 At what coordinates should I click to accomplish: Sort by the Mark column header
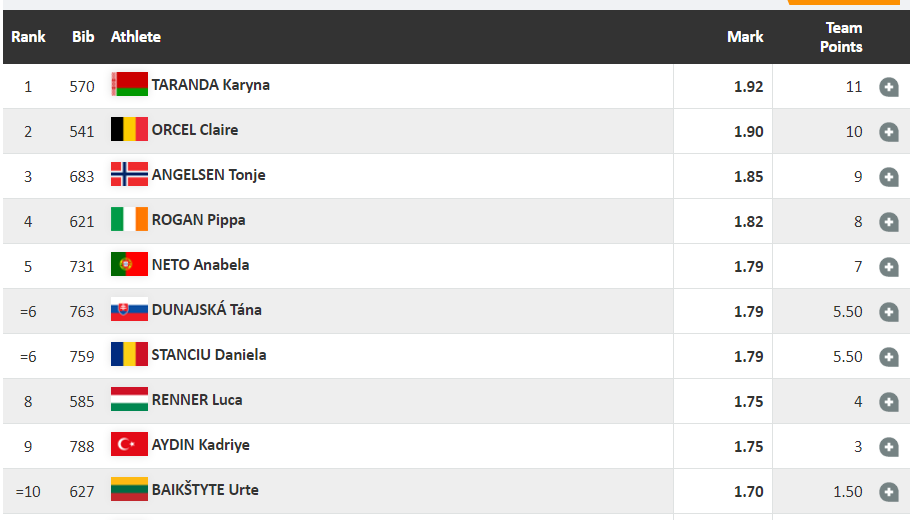(745, 37)
